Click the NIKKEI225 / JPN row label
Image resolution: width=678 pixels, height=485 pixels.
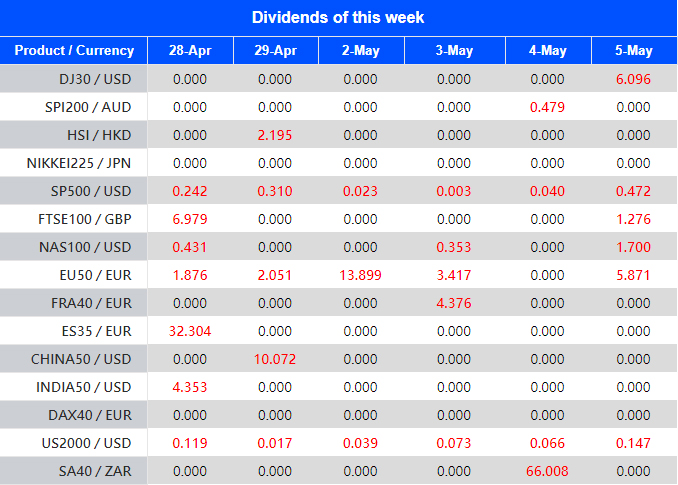point(83,163)
